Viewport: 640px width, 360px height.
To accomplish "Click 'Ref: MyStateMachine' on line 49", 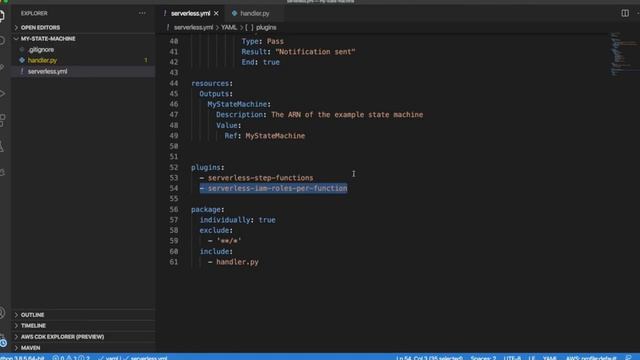I will (x=264, y=136).
